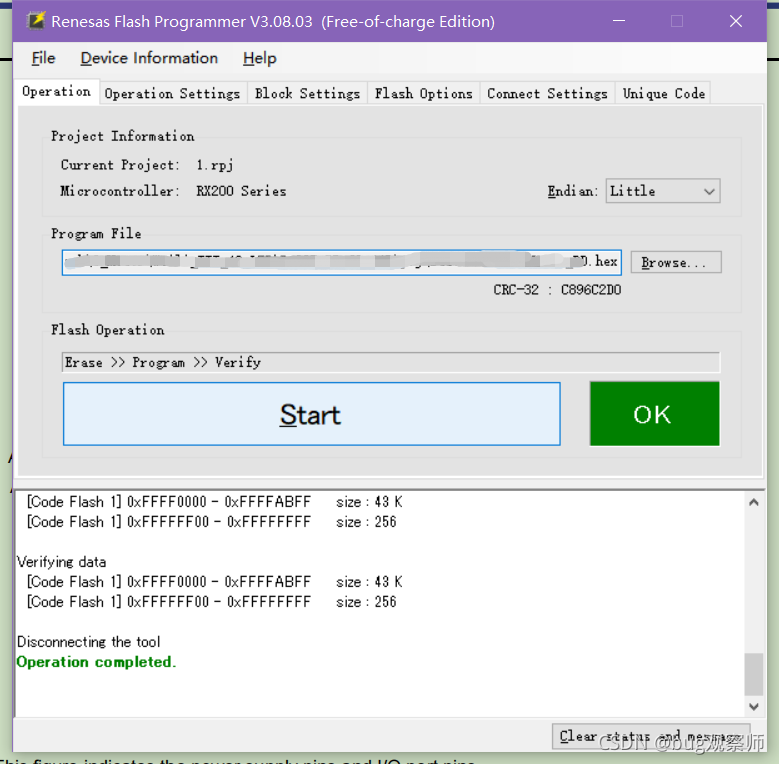Click the Program File path field

[x=341, y=262]
